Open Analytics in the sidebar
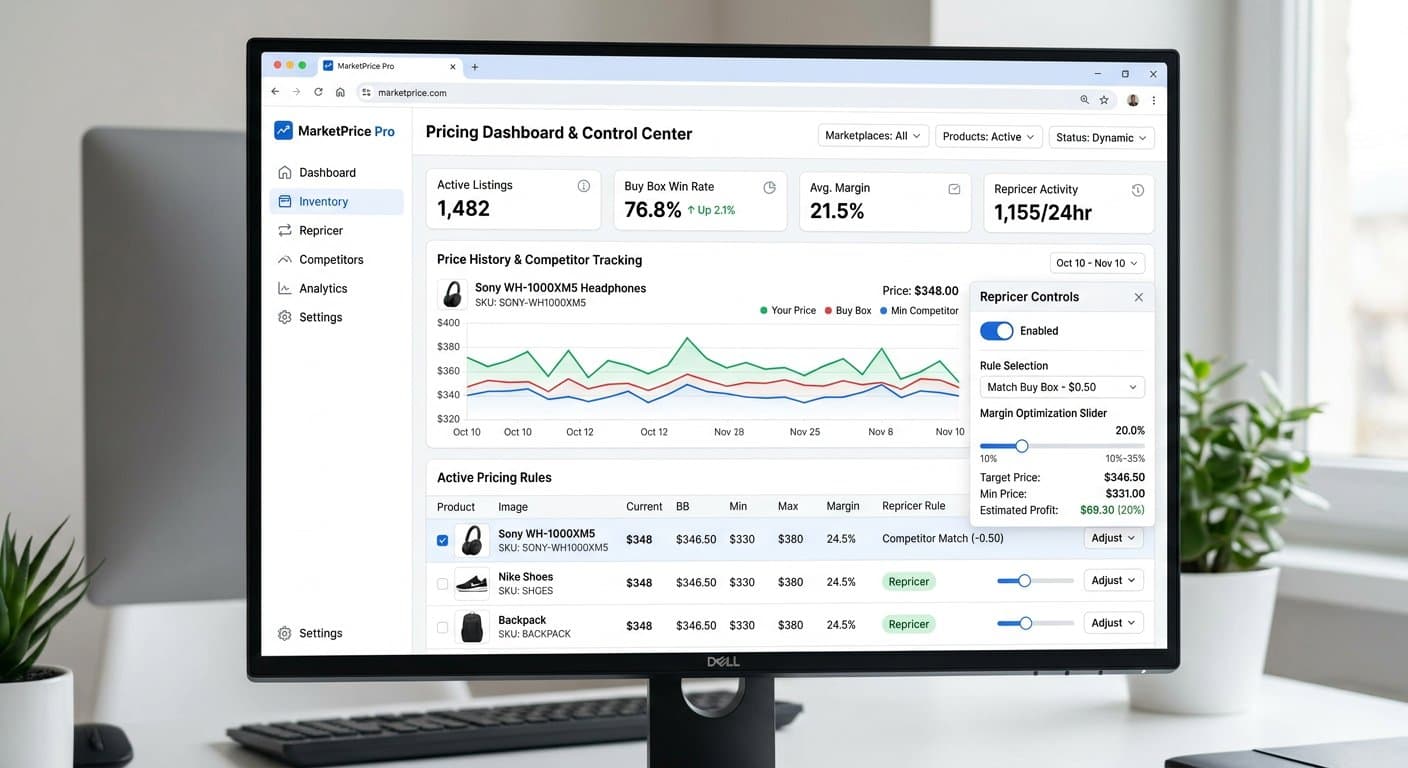The image size is (1408, 768). (x=323, y=288)
